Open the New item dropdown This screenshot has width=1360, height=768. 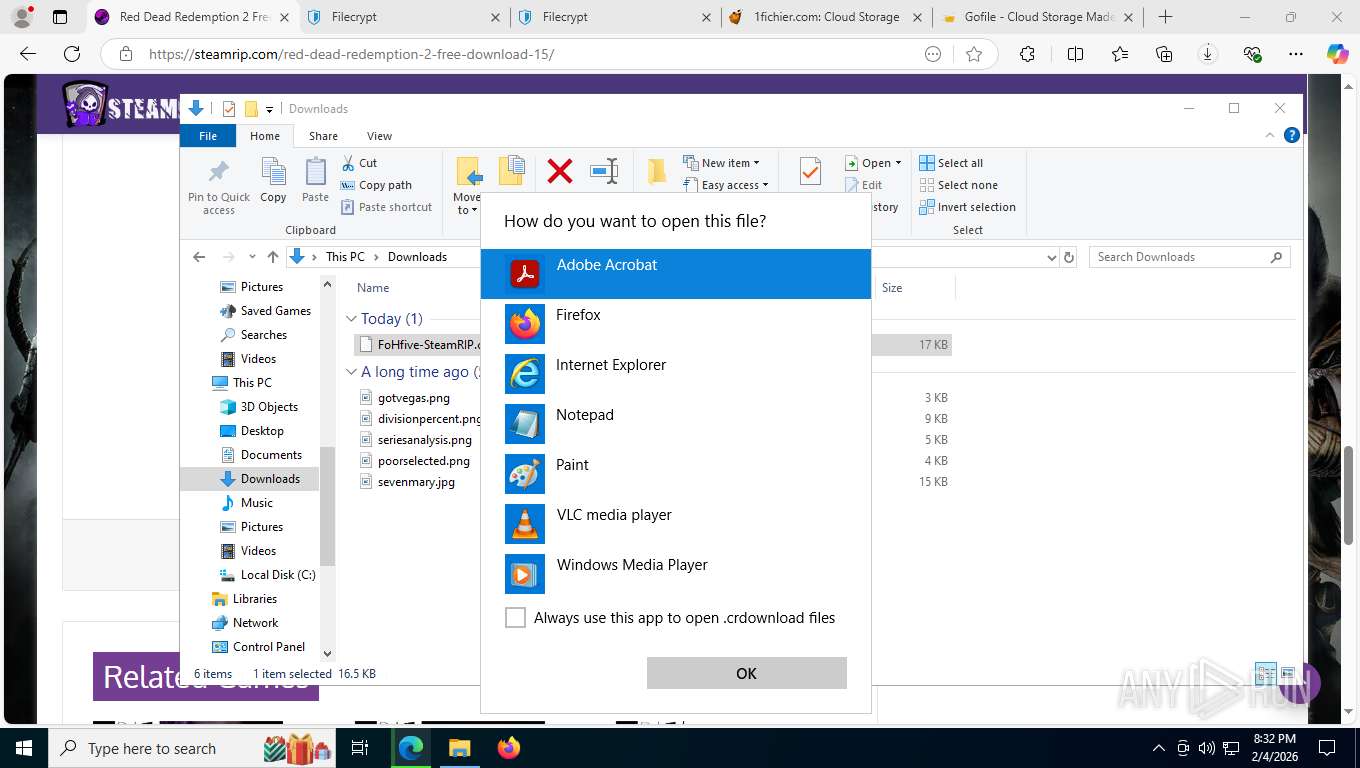coord(721,163)
